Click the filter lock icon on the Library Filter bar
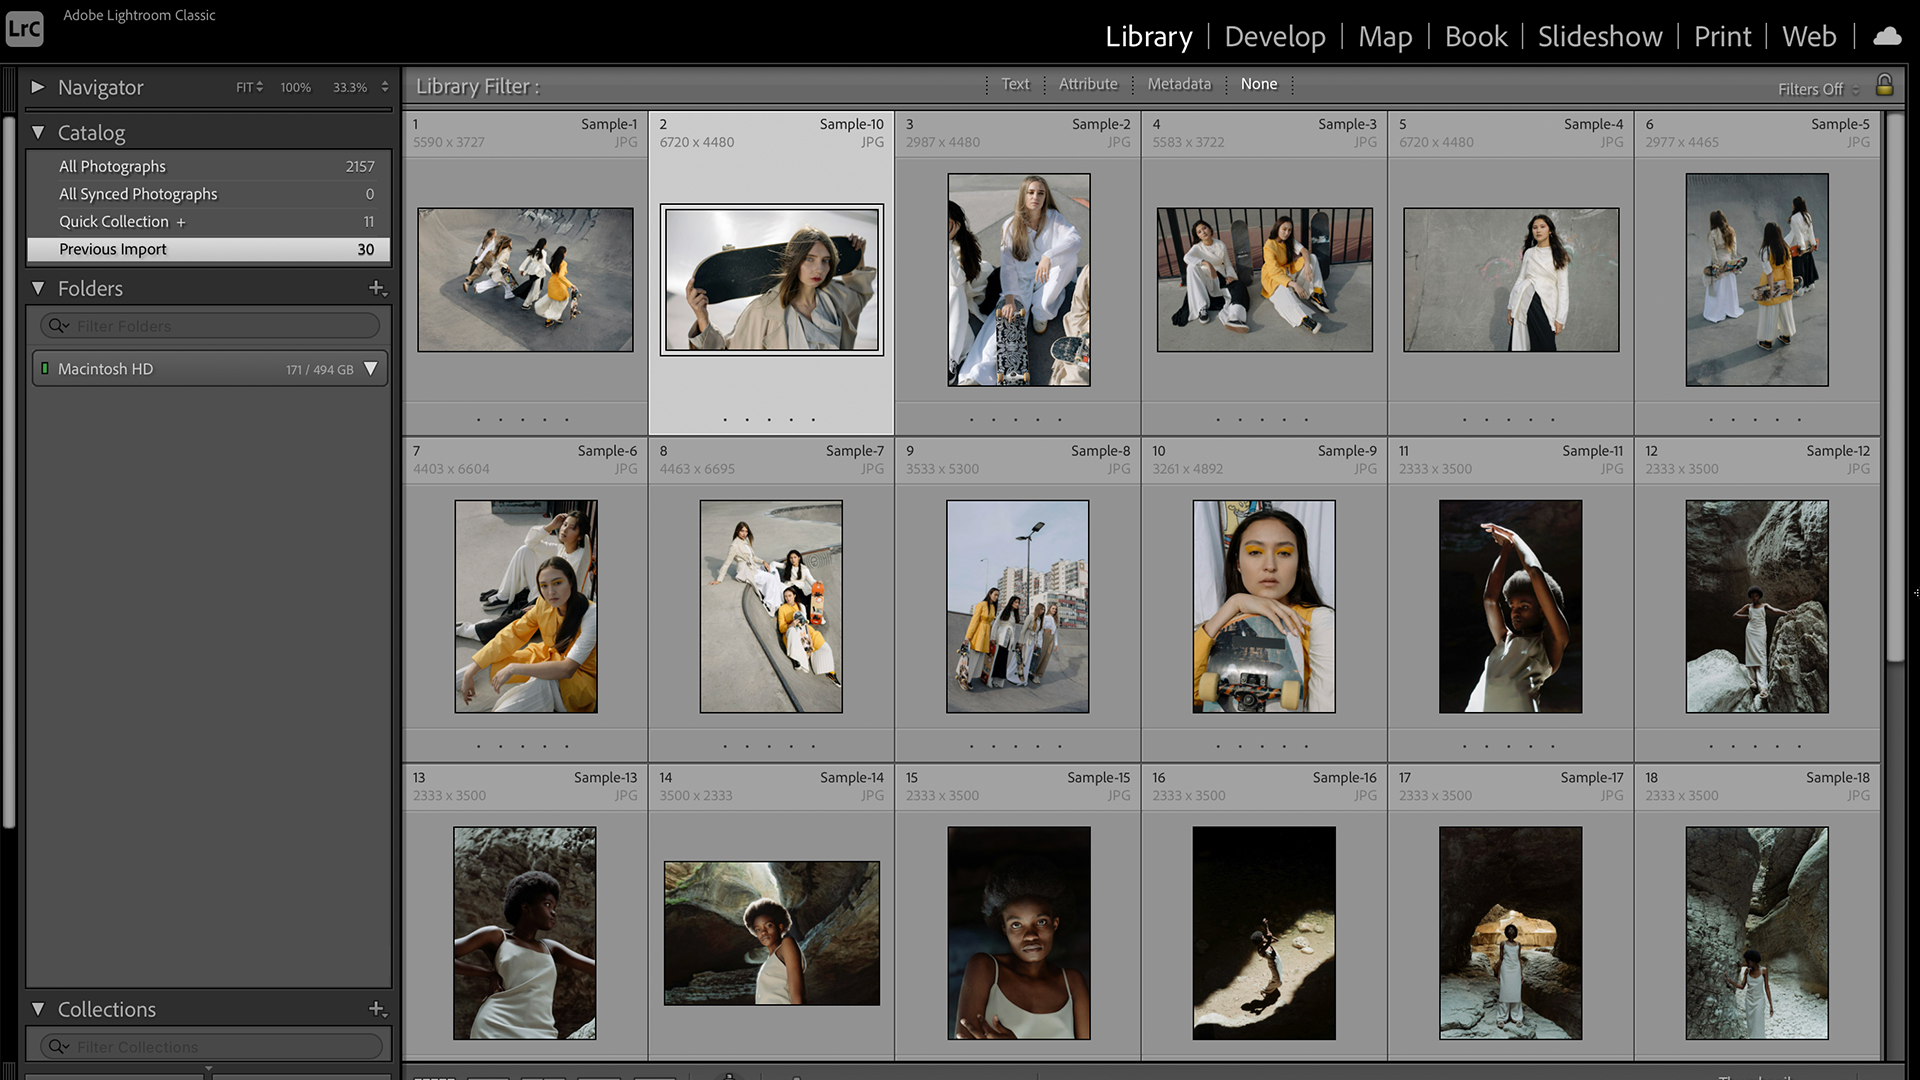The width and height of the screenshot is (1920, 1080). [1884, 84]
